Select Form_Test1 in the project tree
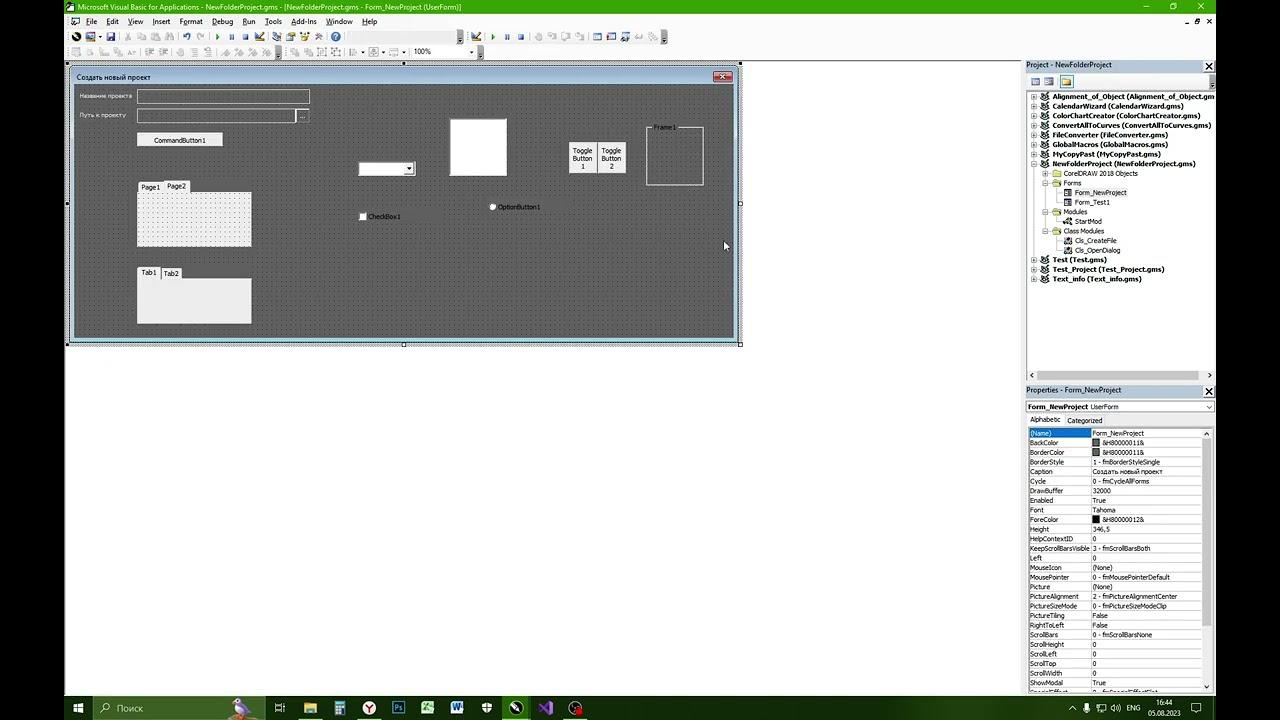This screenshot has height=720, width=1280. point(1092,202)
